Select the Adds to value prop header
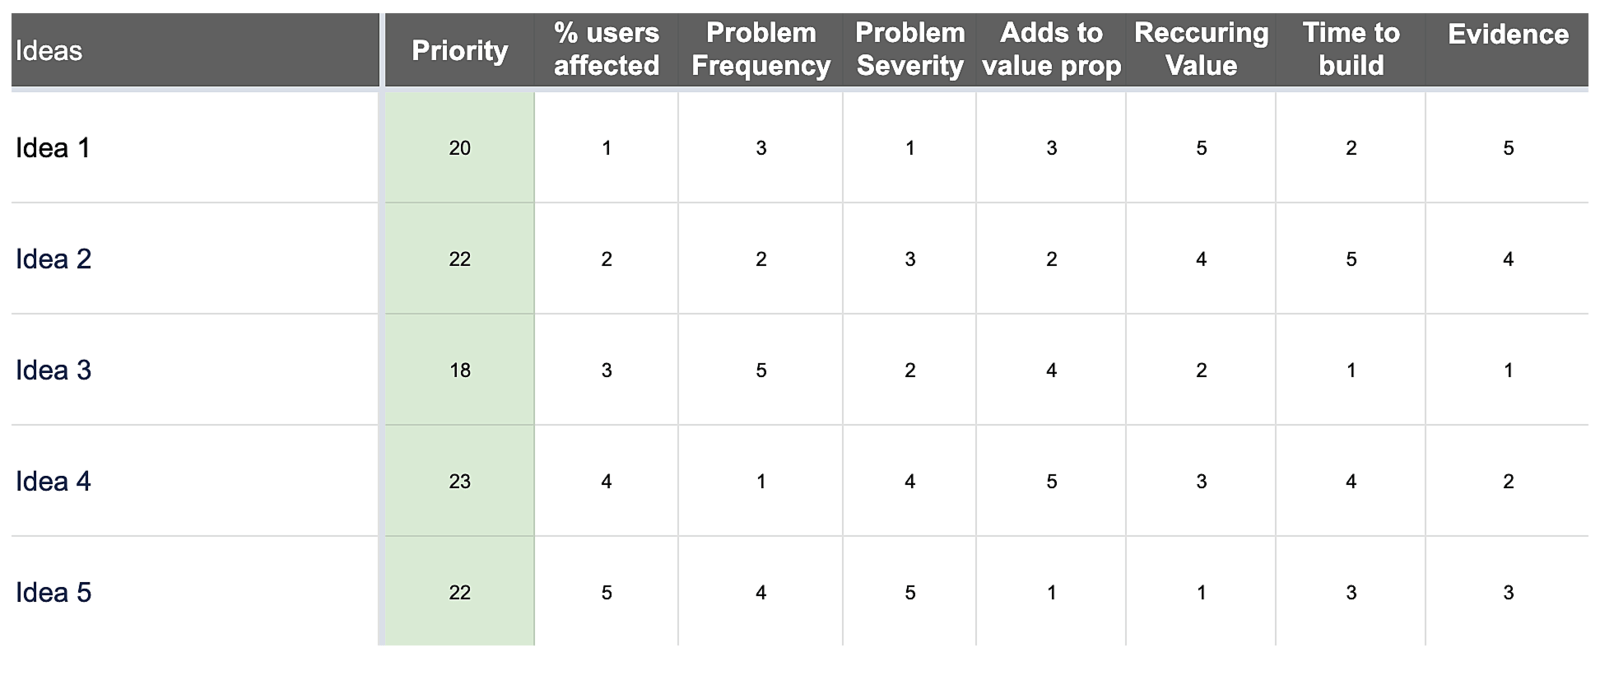 (x=1051, y=50)
